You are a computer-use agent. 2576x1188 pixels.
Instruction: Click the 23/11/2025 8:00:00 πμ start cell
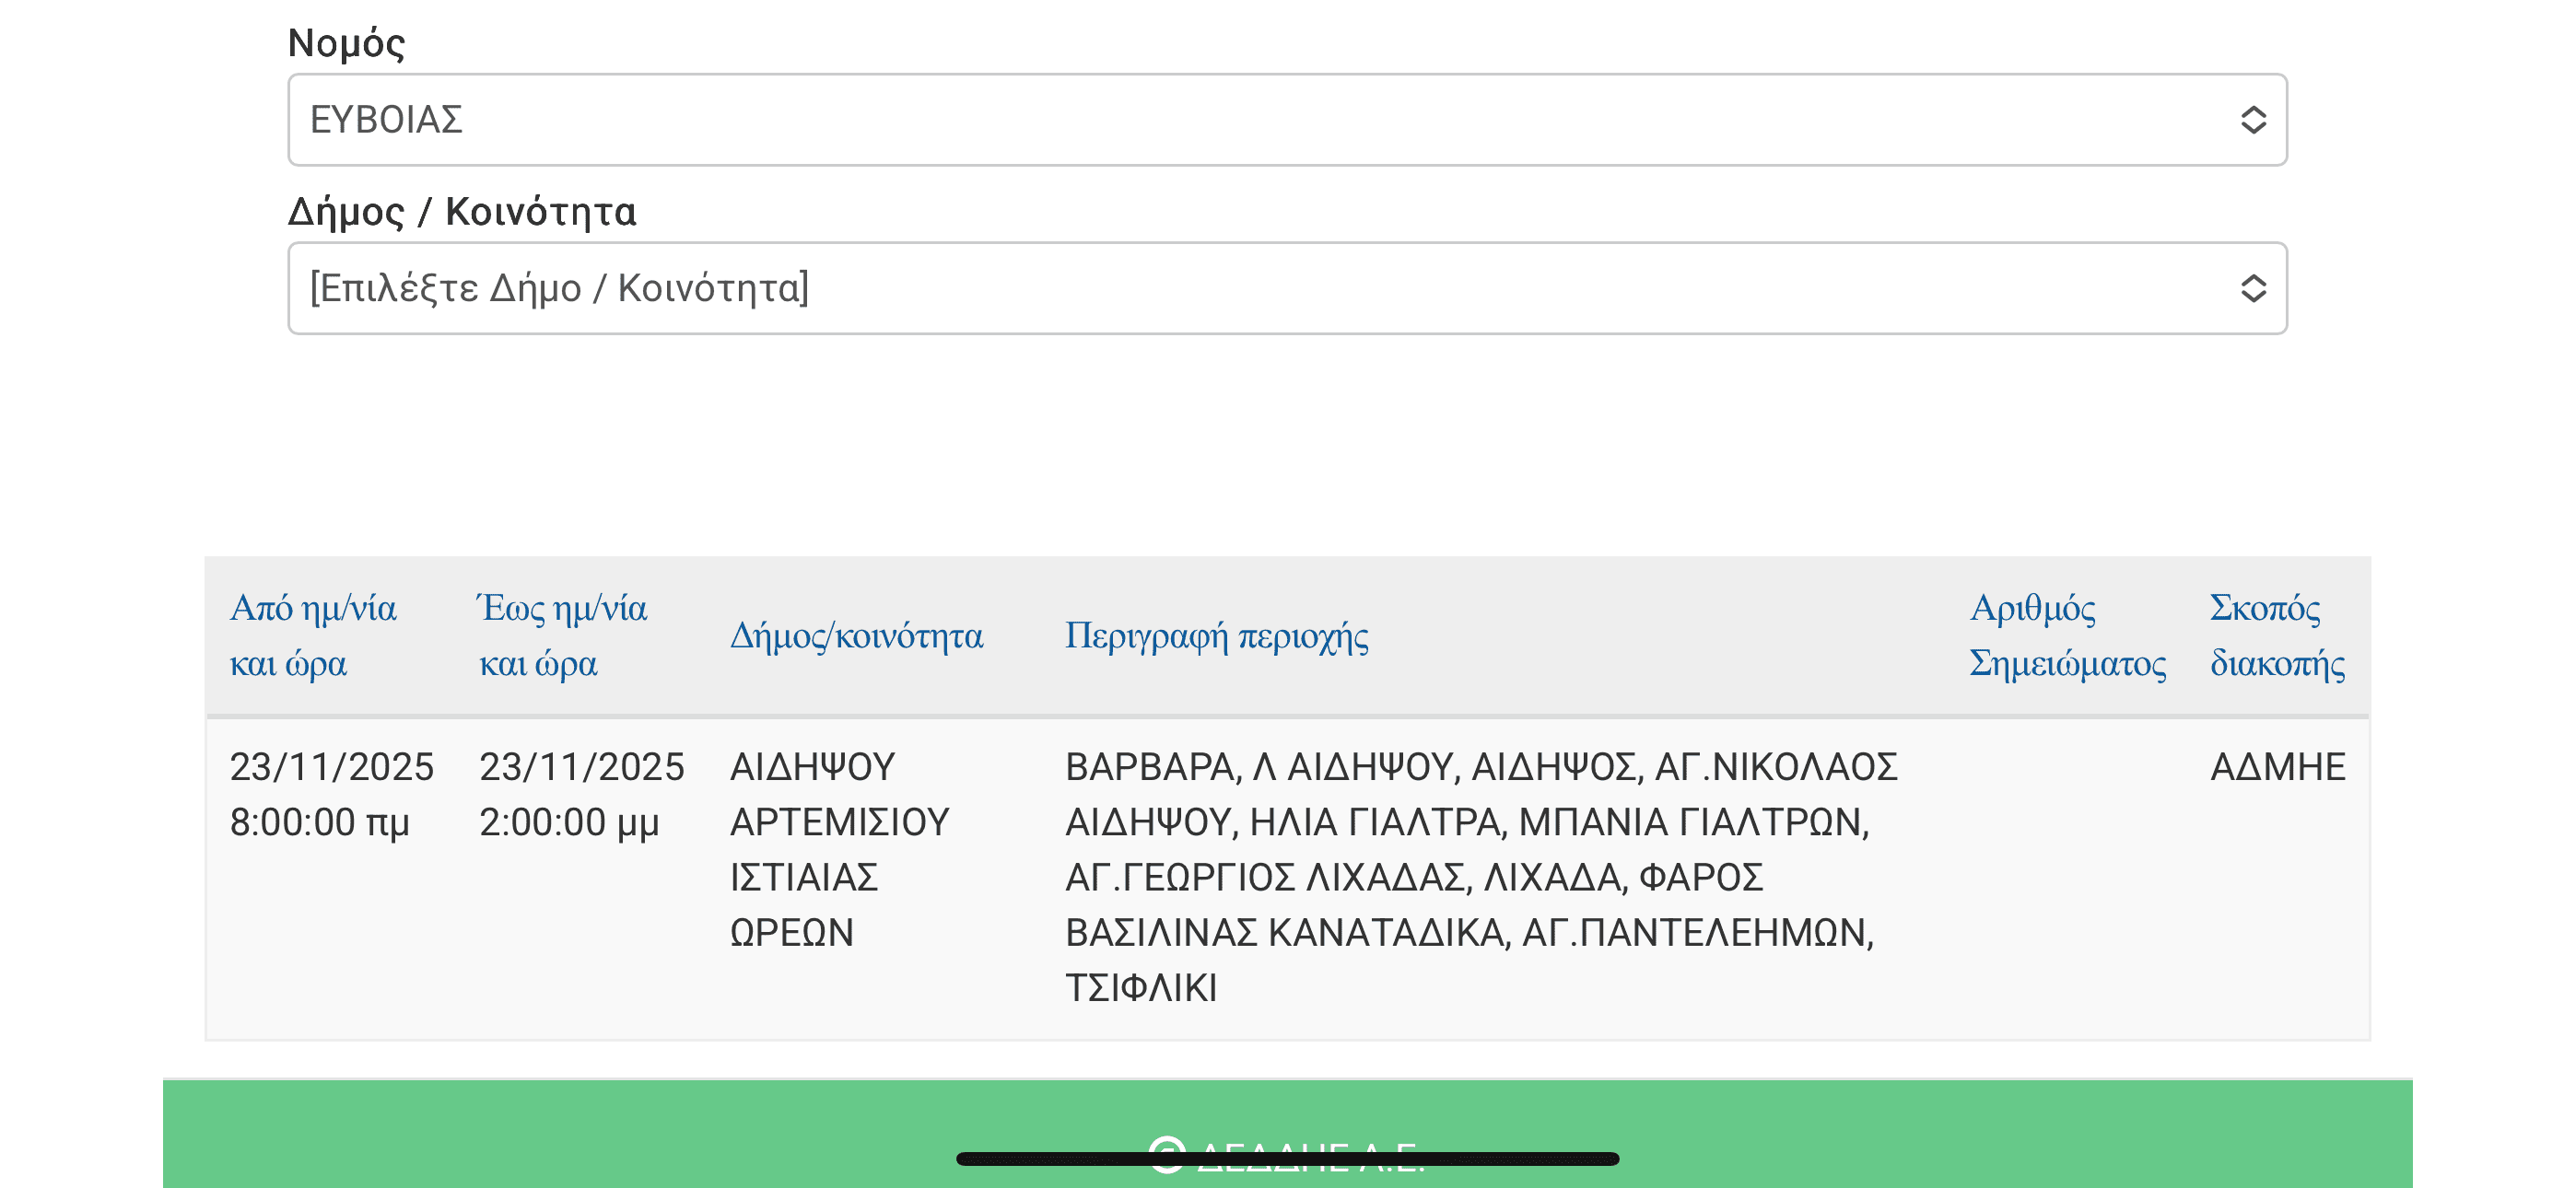[x=331, y=794]
